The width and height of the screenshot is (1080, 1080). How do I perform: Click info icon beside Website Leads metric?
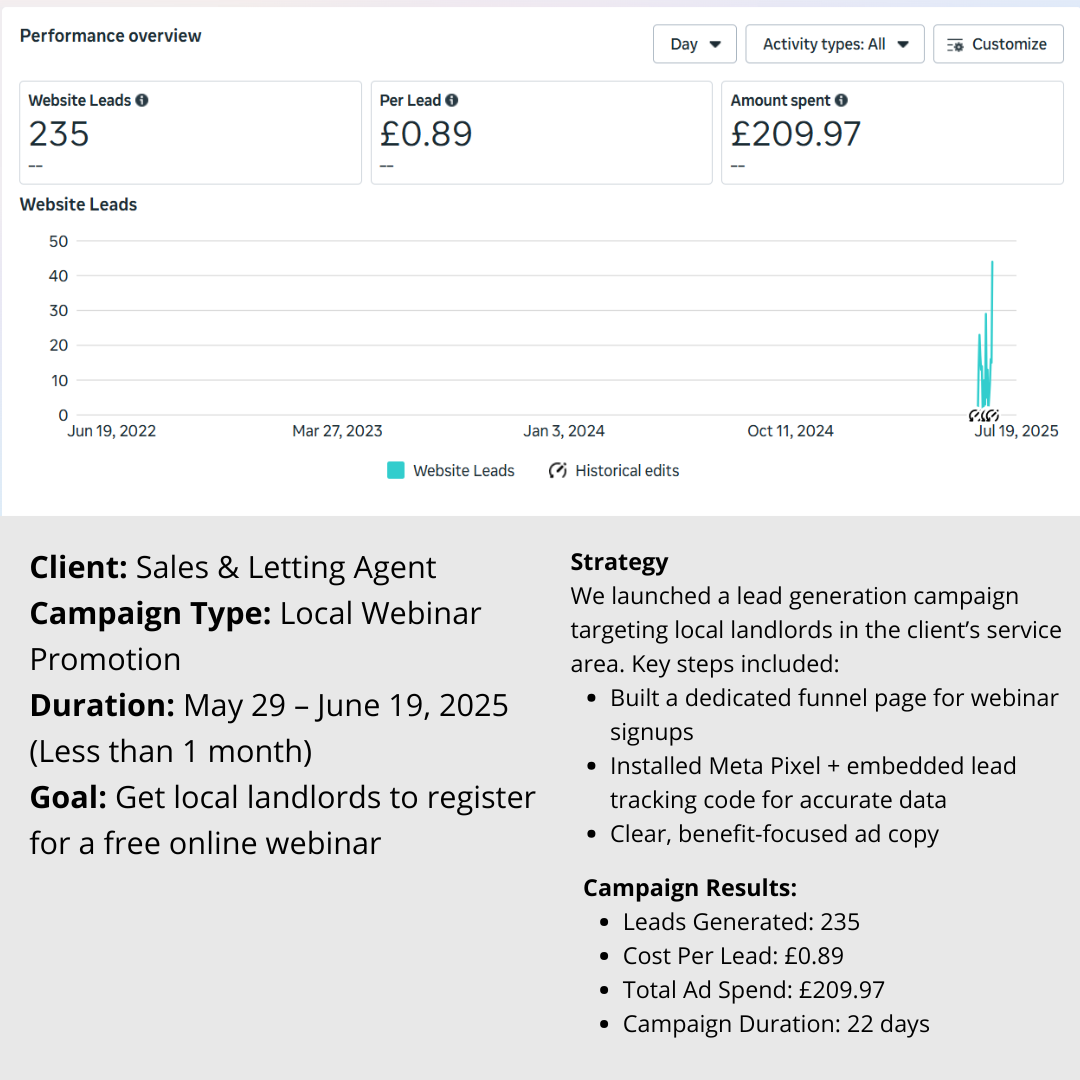(x=142, y=101)
